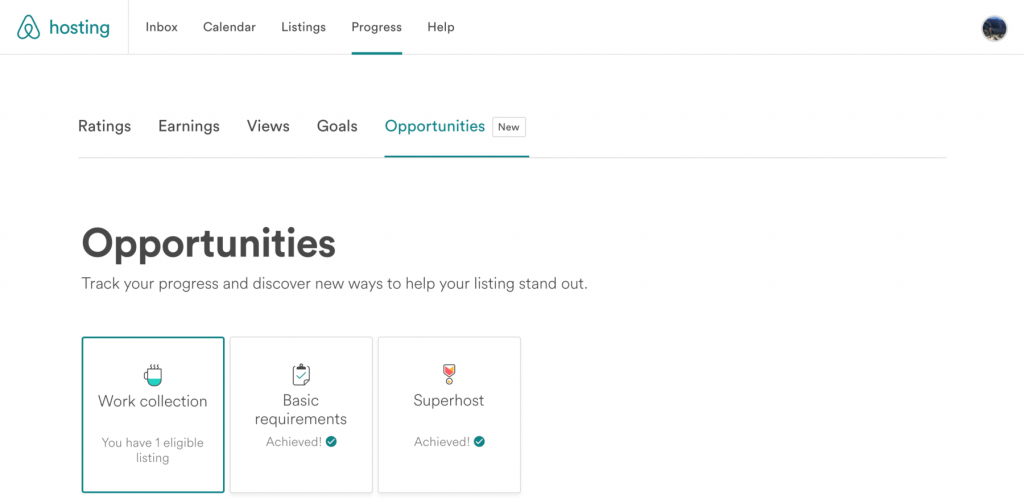Go to the Calendar page

(x=229, y=27)
